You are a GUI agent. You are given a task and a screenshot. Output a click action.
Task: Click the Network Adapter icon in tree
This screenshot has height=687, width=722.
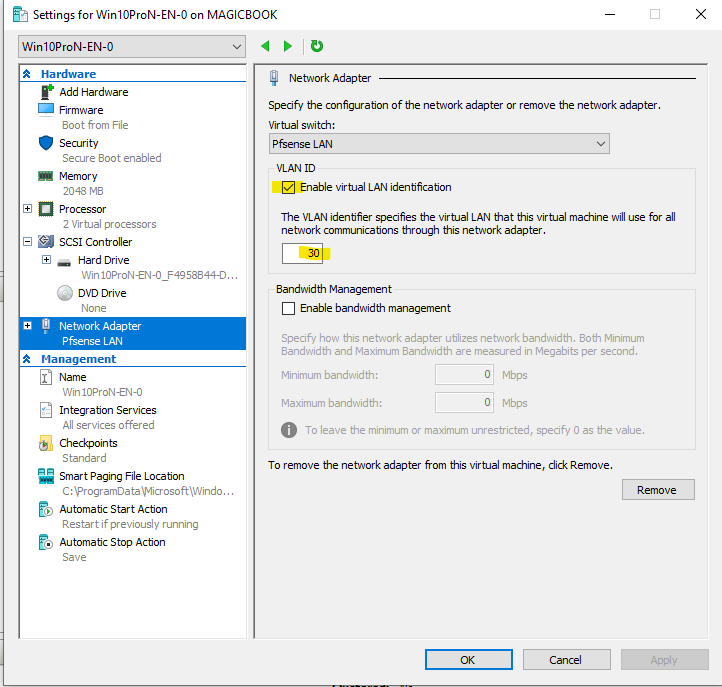coord(46,326)
